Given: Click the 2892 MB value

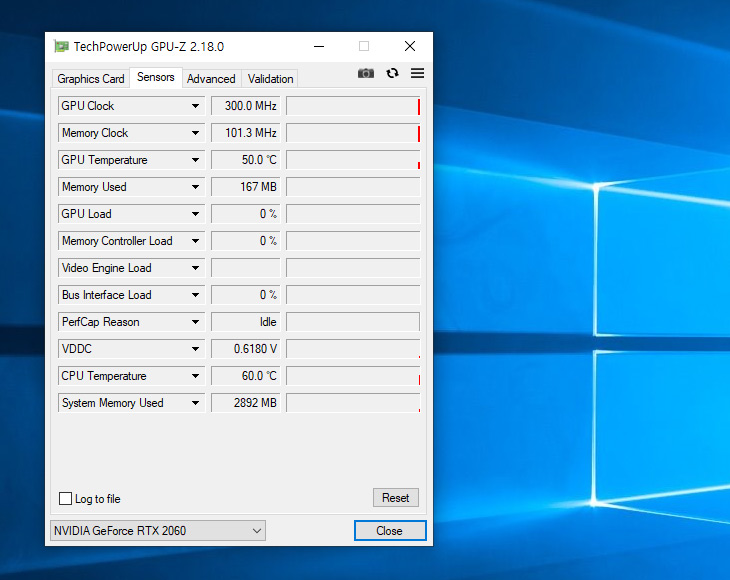Looking at the screenshot, I should pos(245,403).
